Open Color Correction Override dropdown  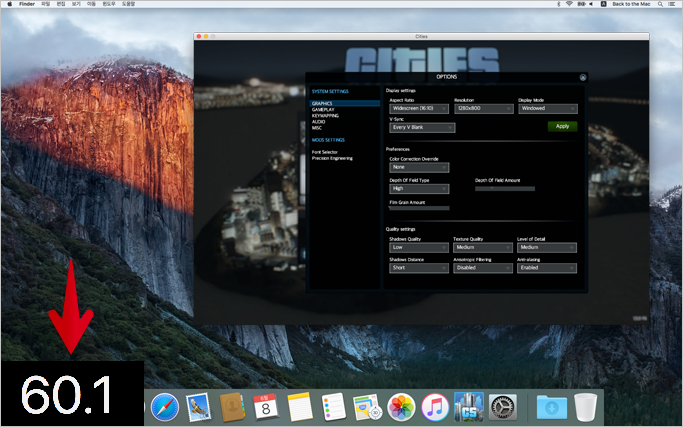pyautogui.click(x=419, y=167)
